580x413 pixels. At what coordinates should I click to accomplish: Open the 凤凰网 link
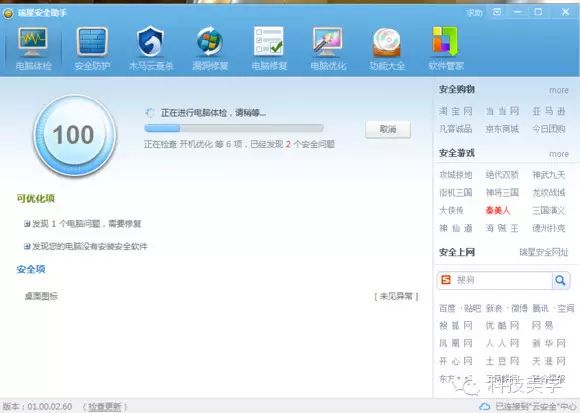coord(456,343)
